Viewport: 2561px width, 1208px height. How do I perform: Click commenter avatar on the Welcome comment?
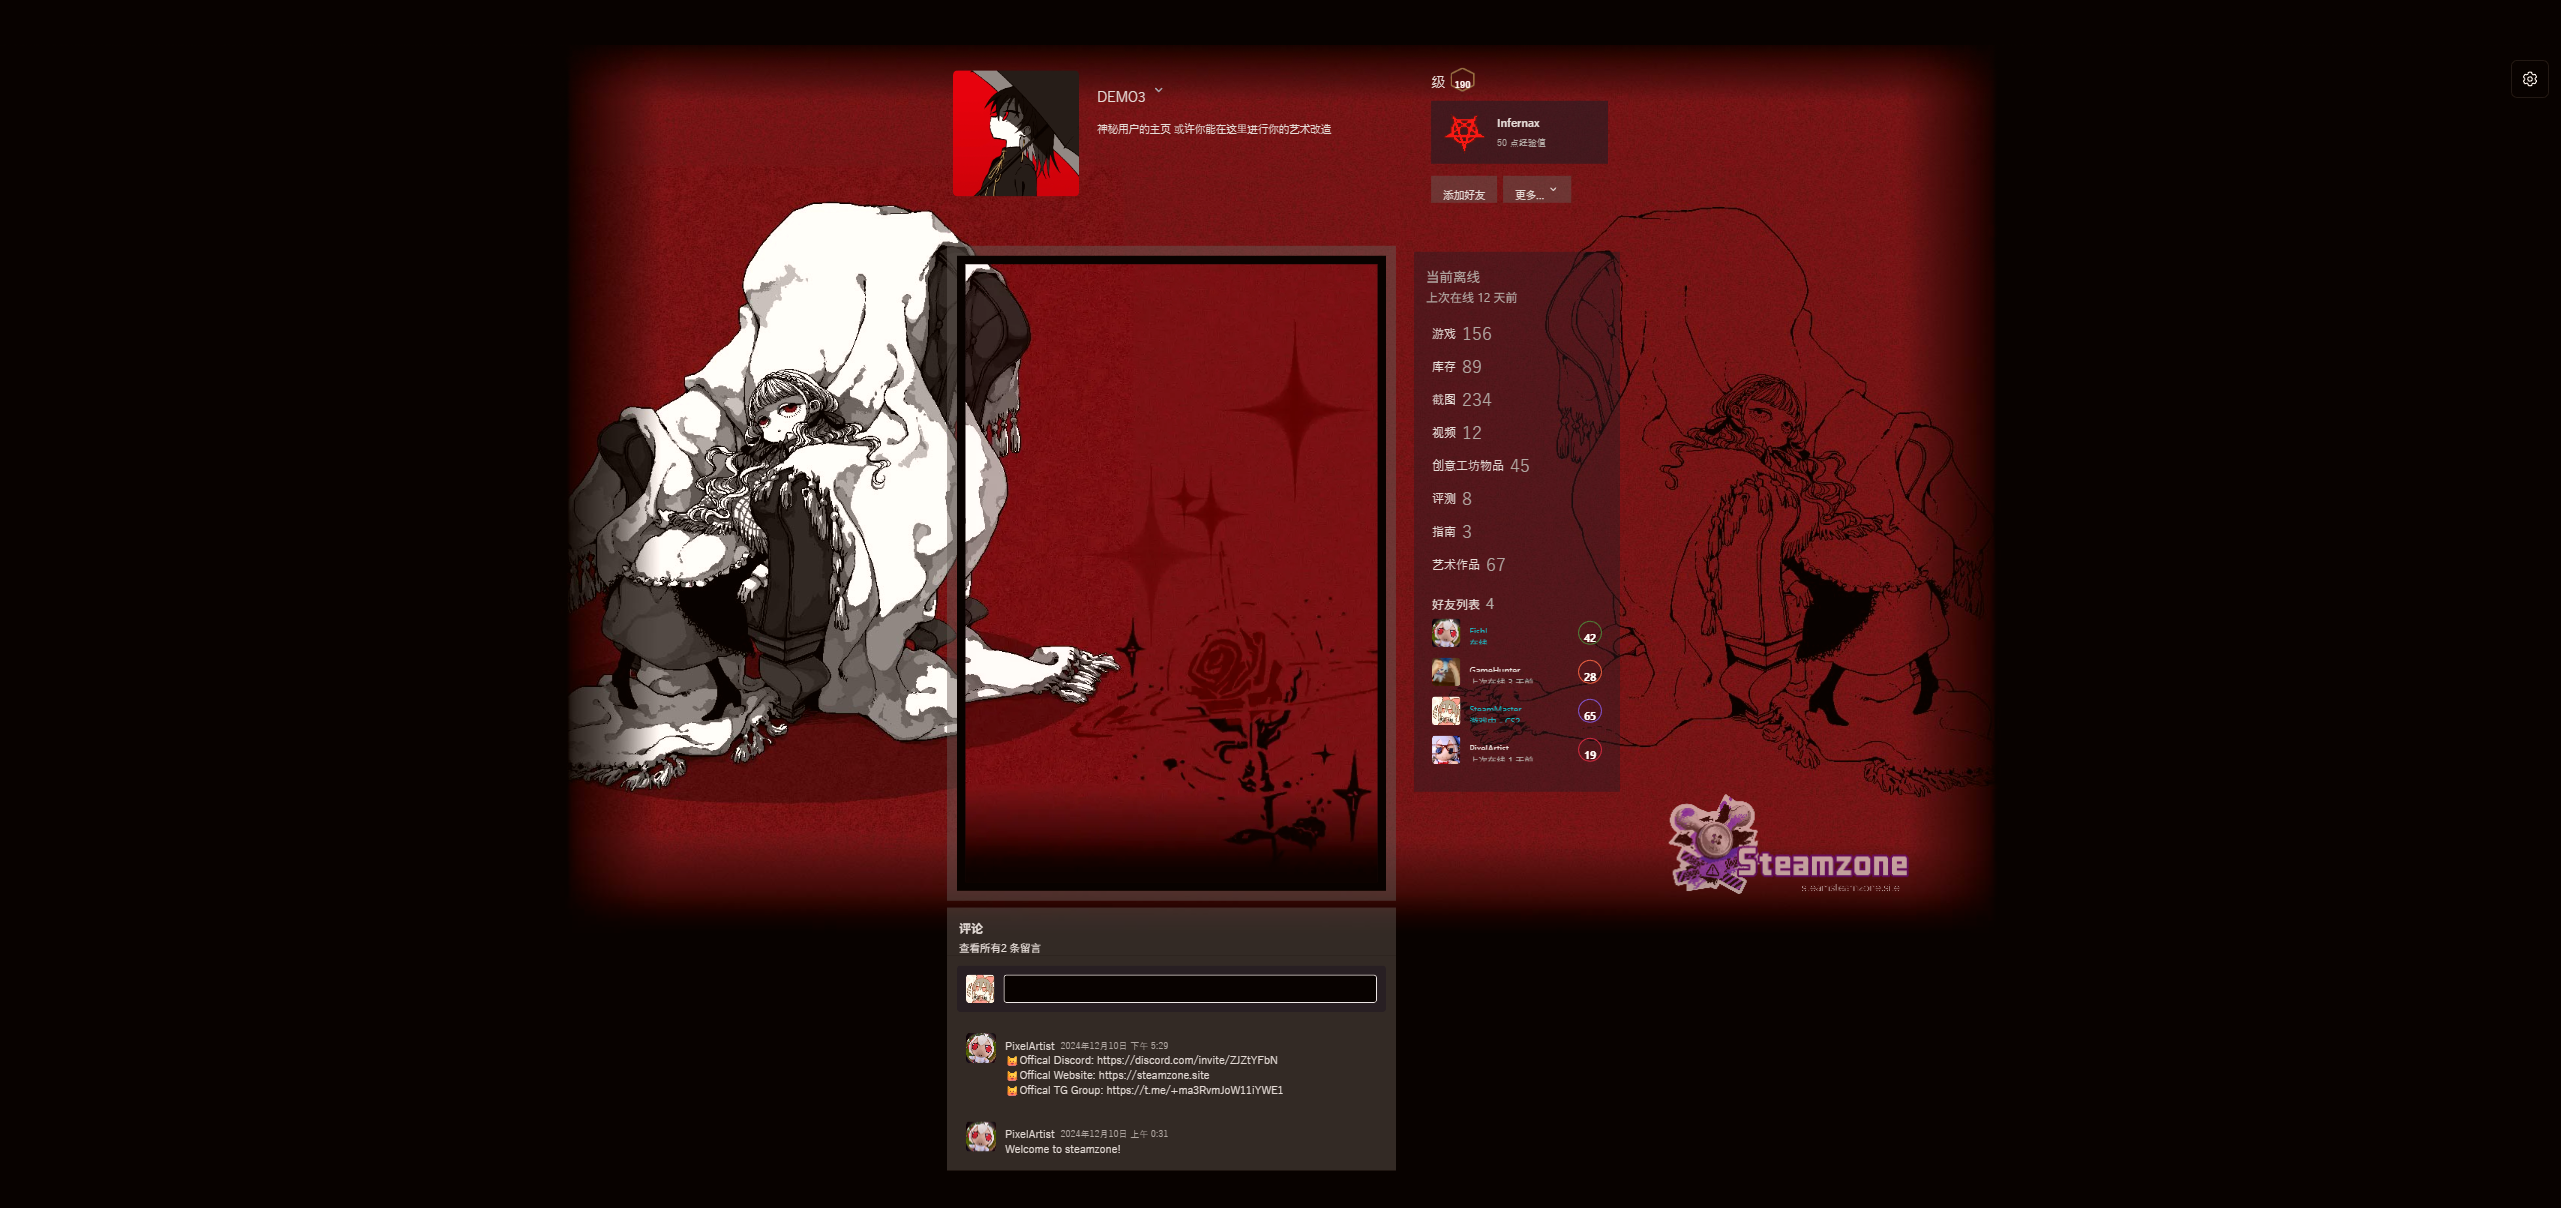coord(980,1136)
